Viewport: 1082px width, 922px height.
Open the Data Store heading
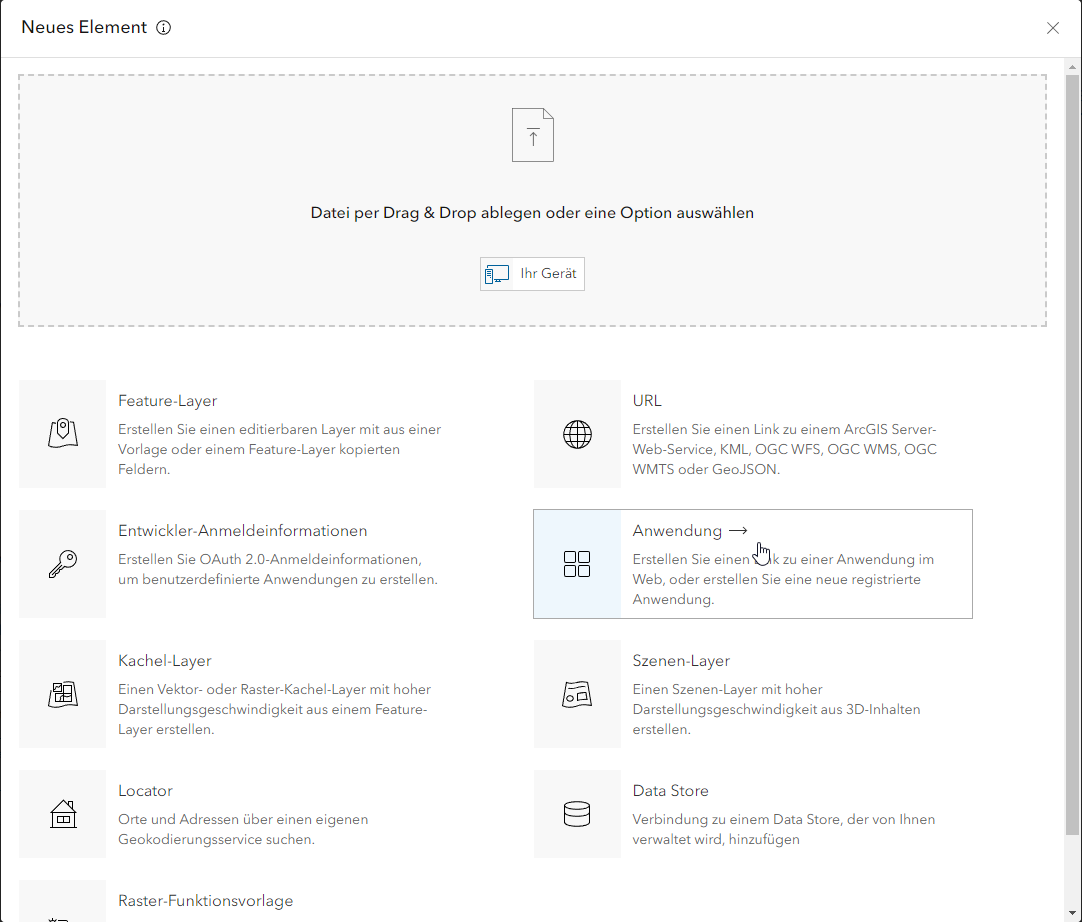[x=670, y=791]
